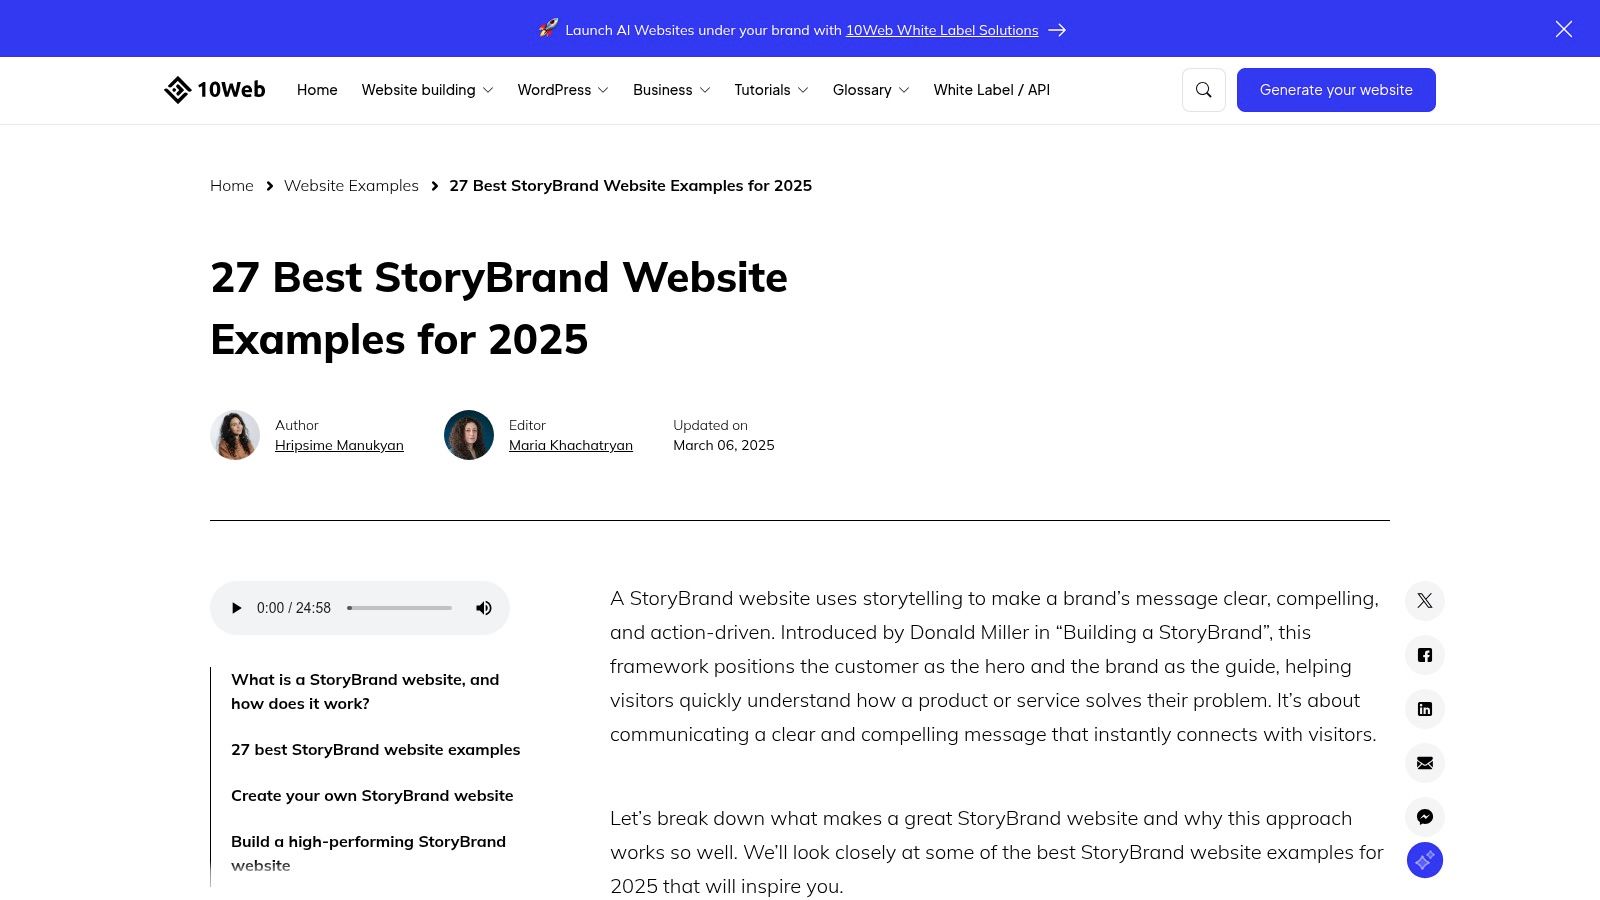This screenshot has width=1600, height=900.
Task: Click the rocket emoji in the banner
Action: 548,29
